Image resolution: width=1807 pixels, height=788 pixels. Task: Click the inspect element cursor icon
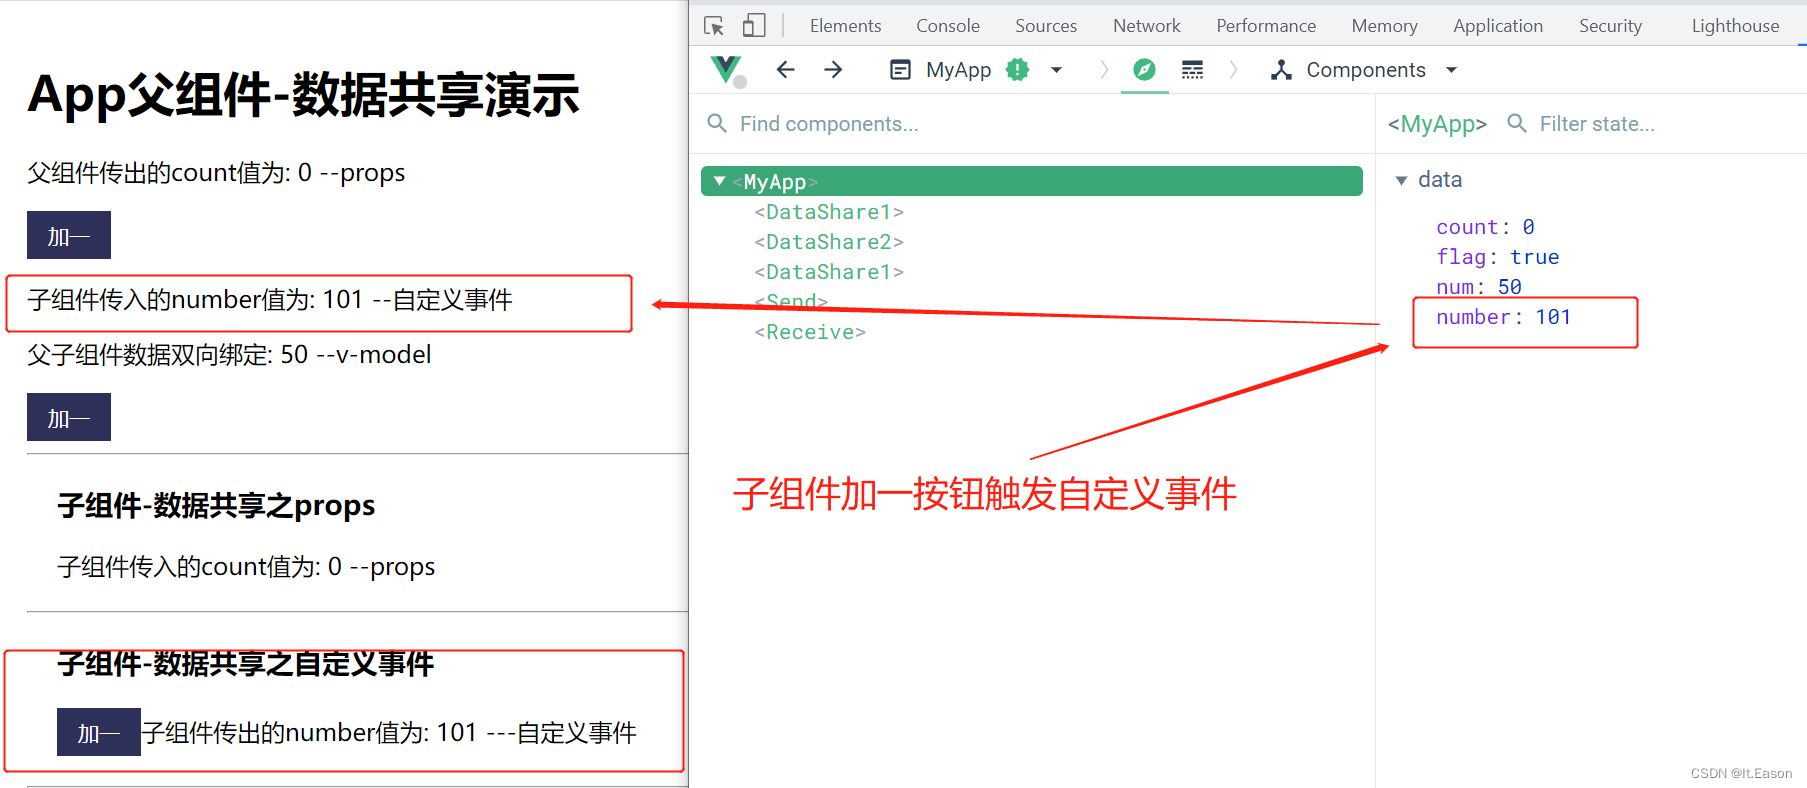[714, 26]
